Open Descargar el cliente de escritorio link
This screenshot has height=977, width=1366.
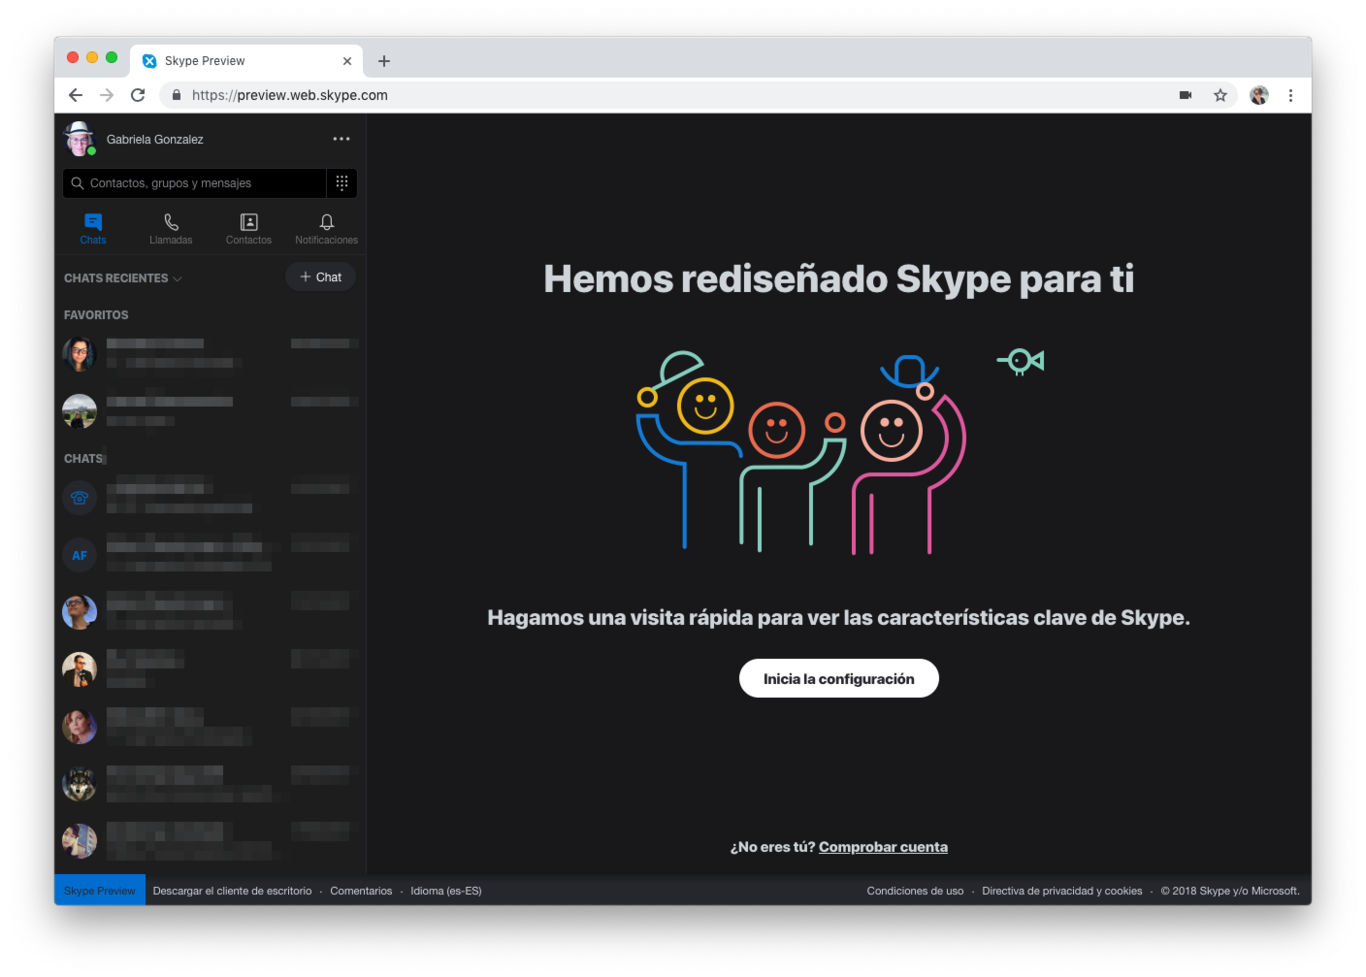(232, 891)
